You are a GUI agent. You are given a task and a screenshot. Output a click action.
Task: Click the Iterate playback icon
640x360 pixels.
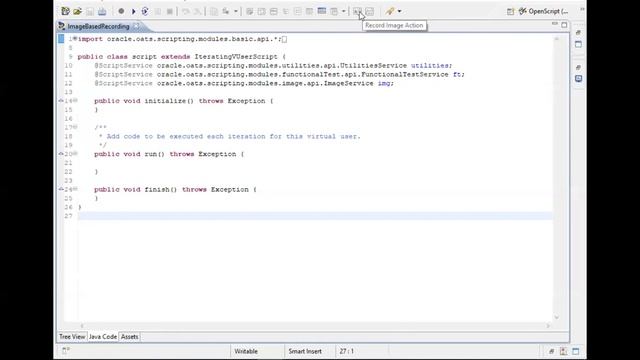(145, 11)
